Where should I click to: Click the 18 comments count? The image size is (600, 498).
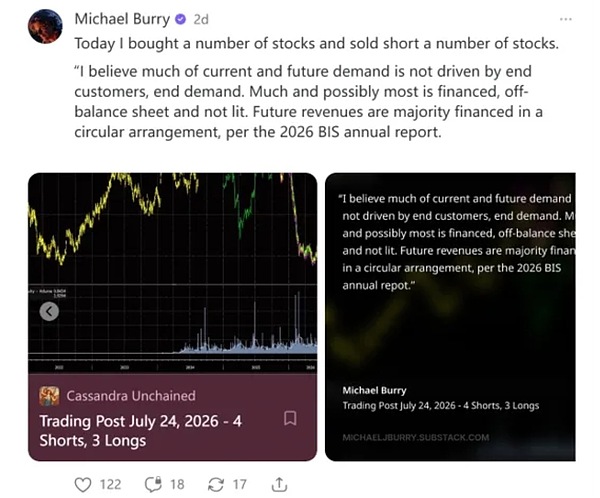pyautogui.click(x=177, y=485)
